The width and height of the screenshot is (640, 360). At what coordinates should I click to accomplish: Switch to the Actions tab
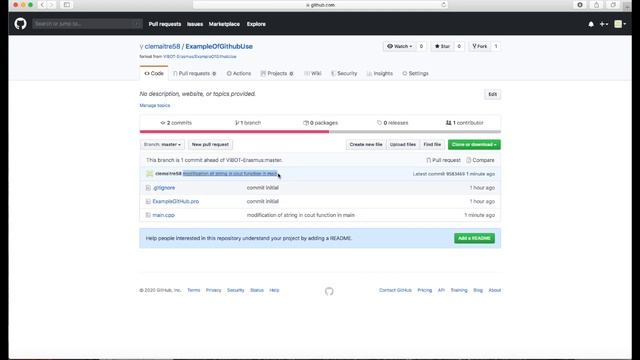tap(239, 73)
